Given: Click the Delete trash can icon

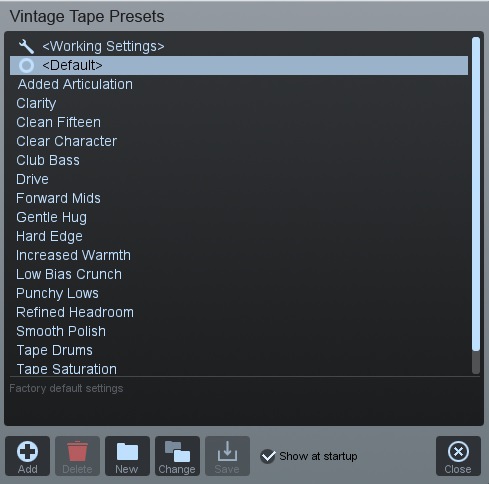Looking at the screenshot, I should (77, 451).
